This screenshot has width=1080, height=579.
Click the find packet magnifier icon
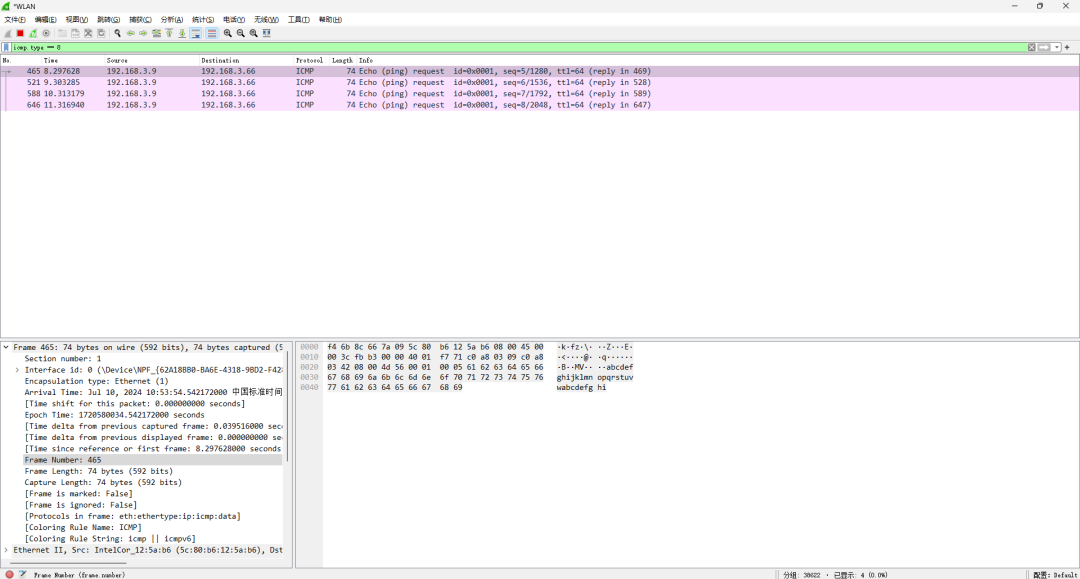117,33
